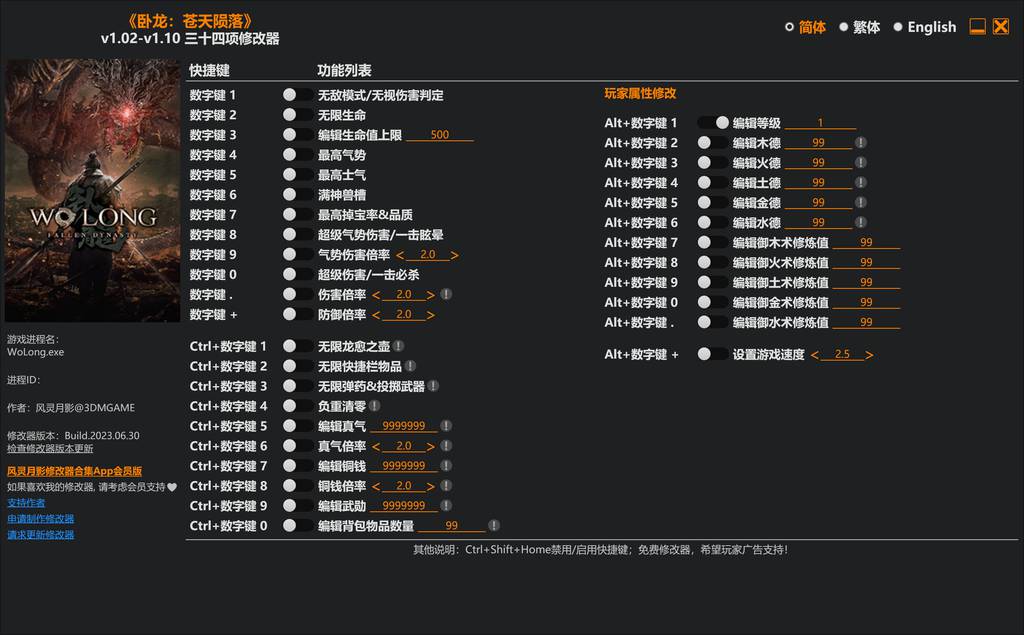Select 繁体 language radio button
Image resolution: width=1024 pixels, height=635 pixels.
[x=844, y=27]
